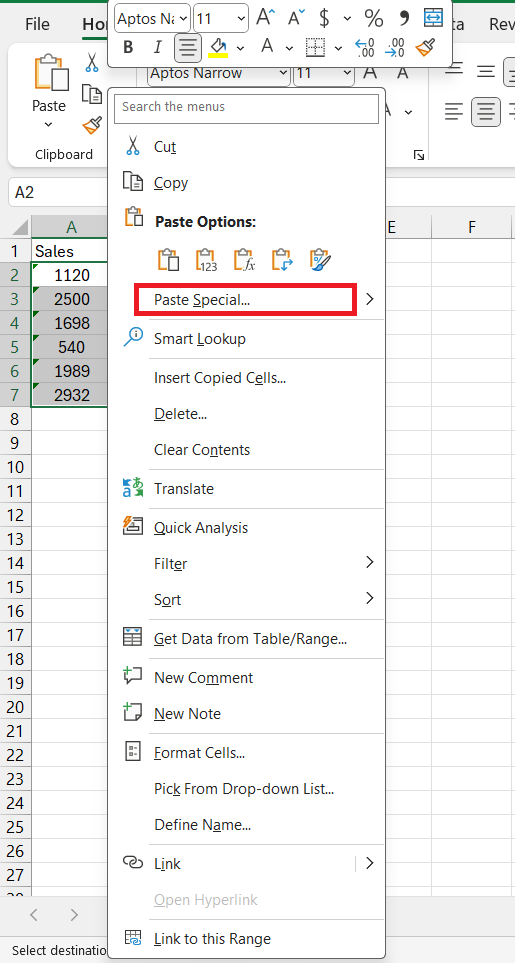Select cell containing 2932
The height and width of the screenshot is (963, 515).
[x=71, y=395]
